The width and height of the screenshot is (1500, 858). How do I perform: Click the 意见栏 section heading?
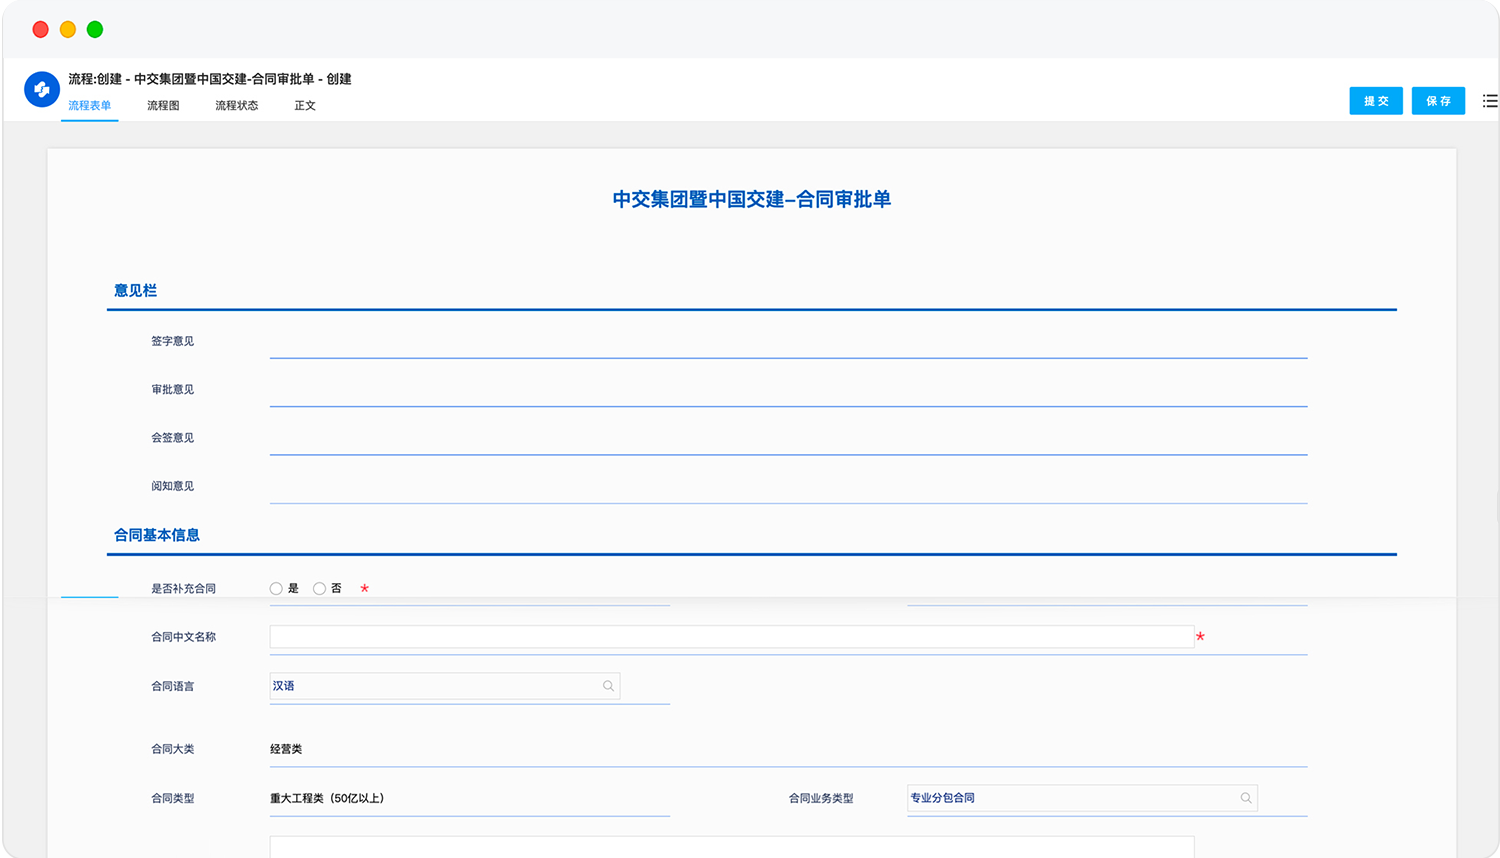coord(135,291)
